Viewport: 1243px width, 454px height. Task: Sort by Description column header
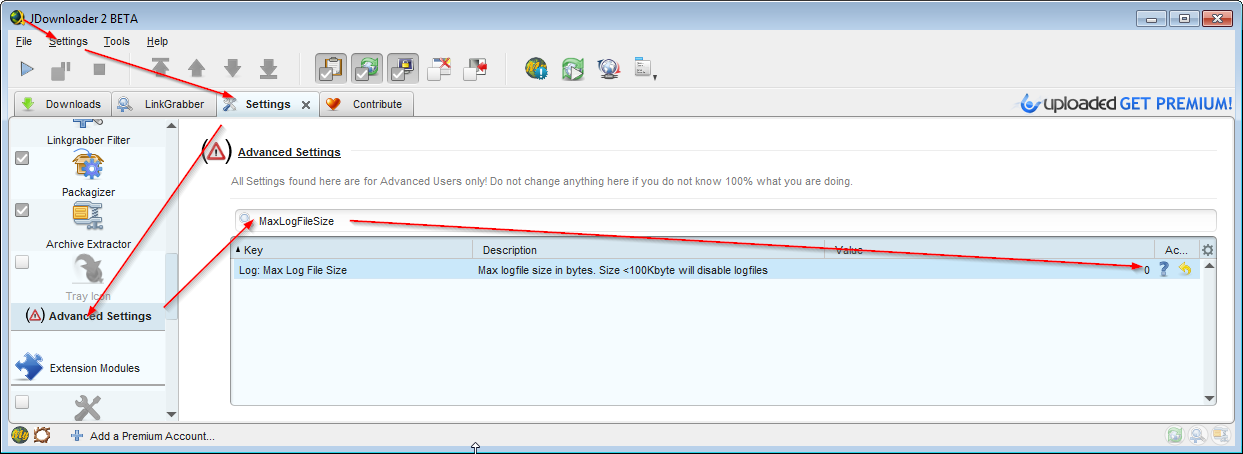coord(649,250)
